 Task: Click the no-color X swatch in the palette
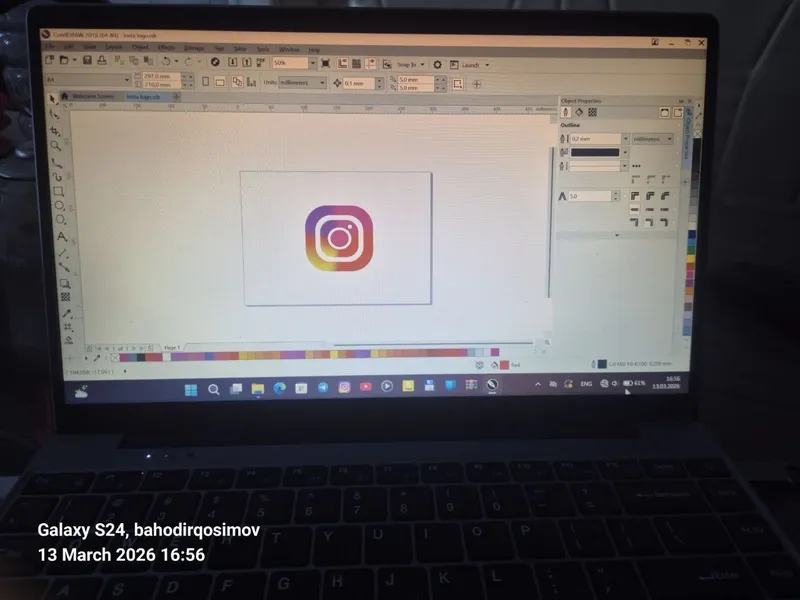(115, 358)
